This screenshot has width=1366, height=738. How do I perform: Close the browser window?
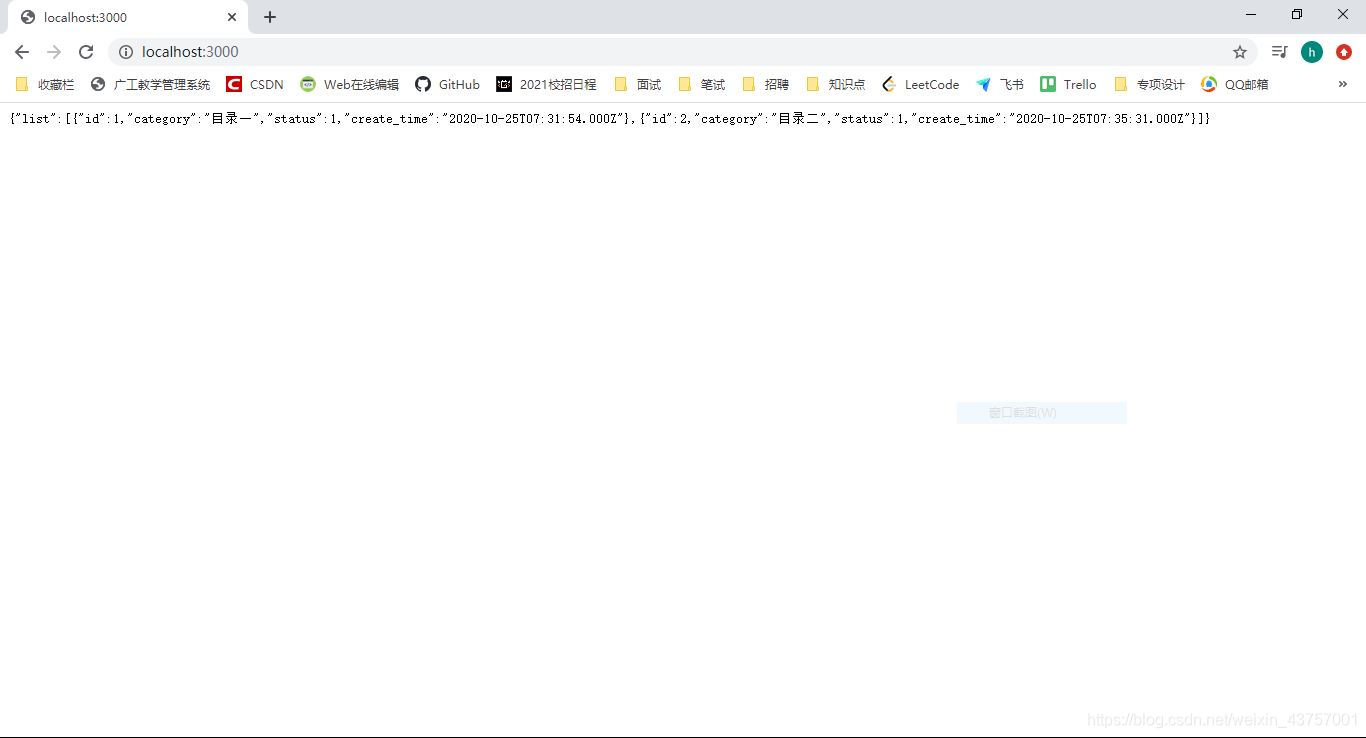click(x=1343, y=15)
